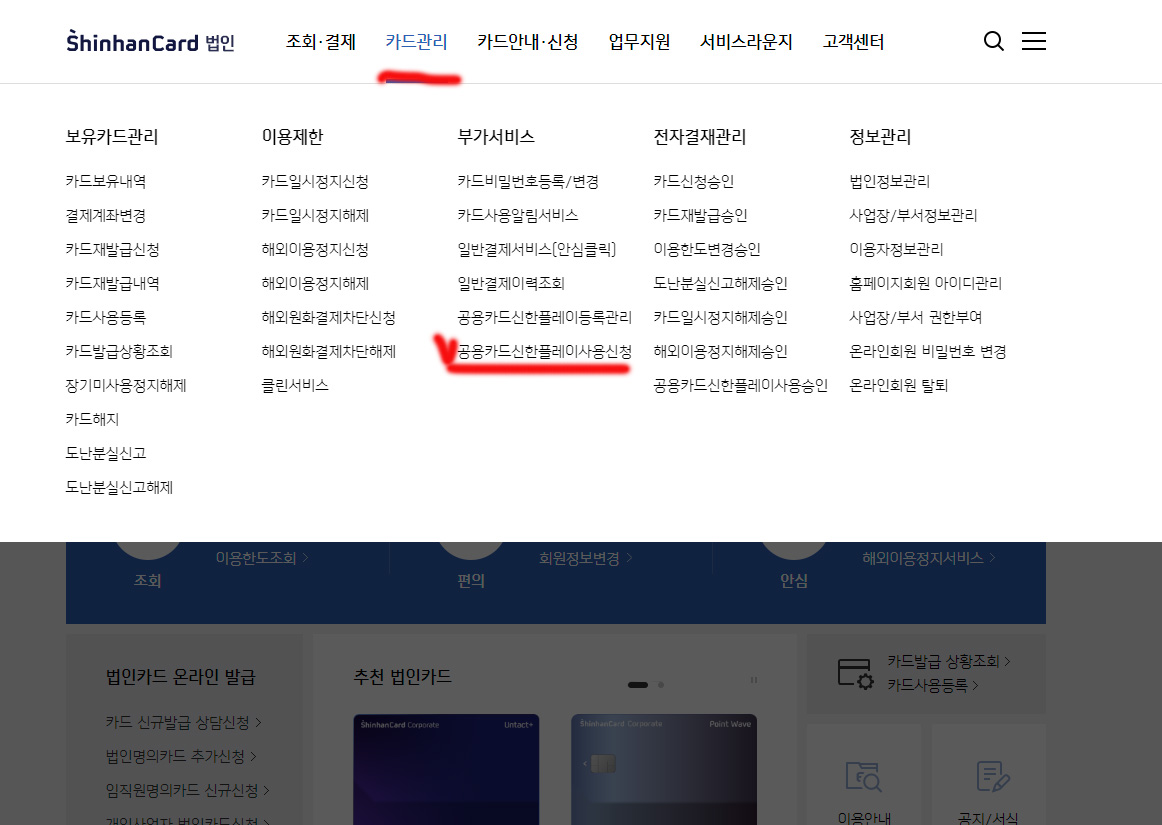Open 이용자정보관리
Screen dimensions: 1162x825
point(896,249)
